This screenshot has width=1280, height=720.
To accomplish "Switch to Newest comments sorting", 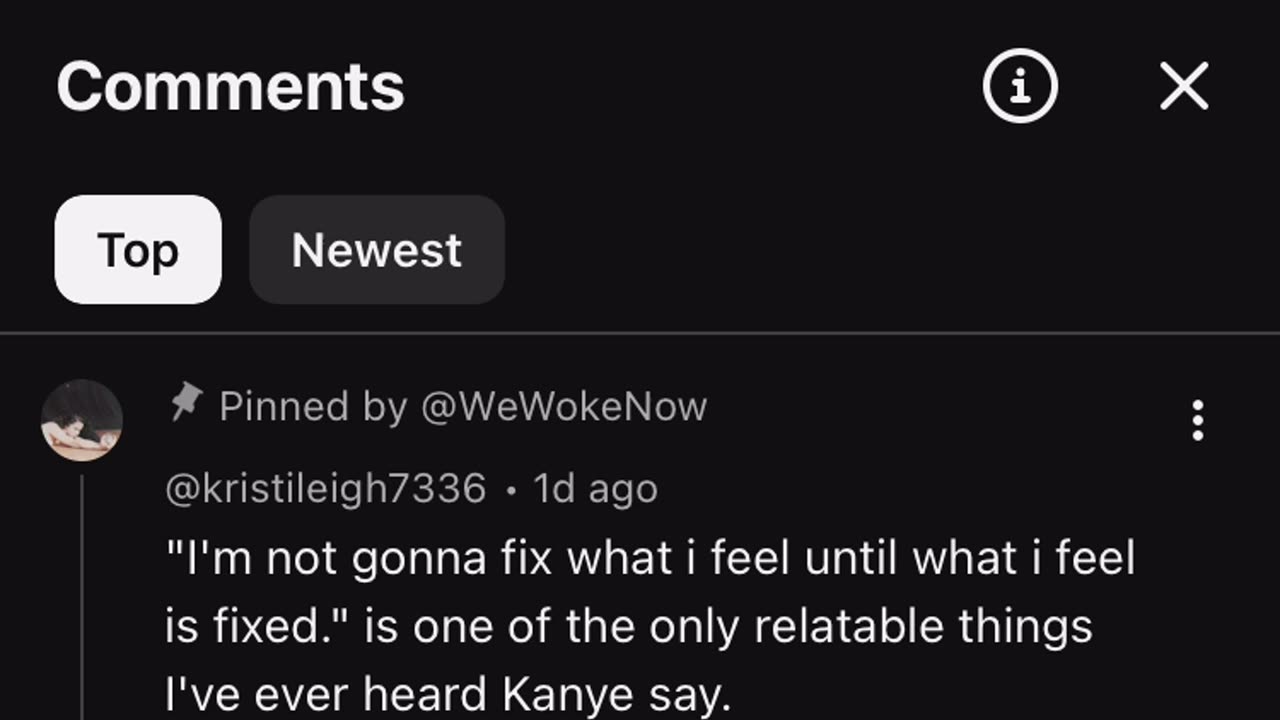I will tap(377, 250).
